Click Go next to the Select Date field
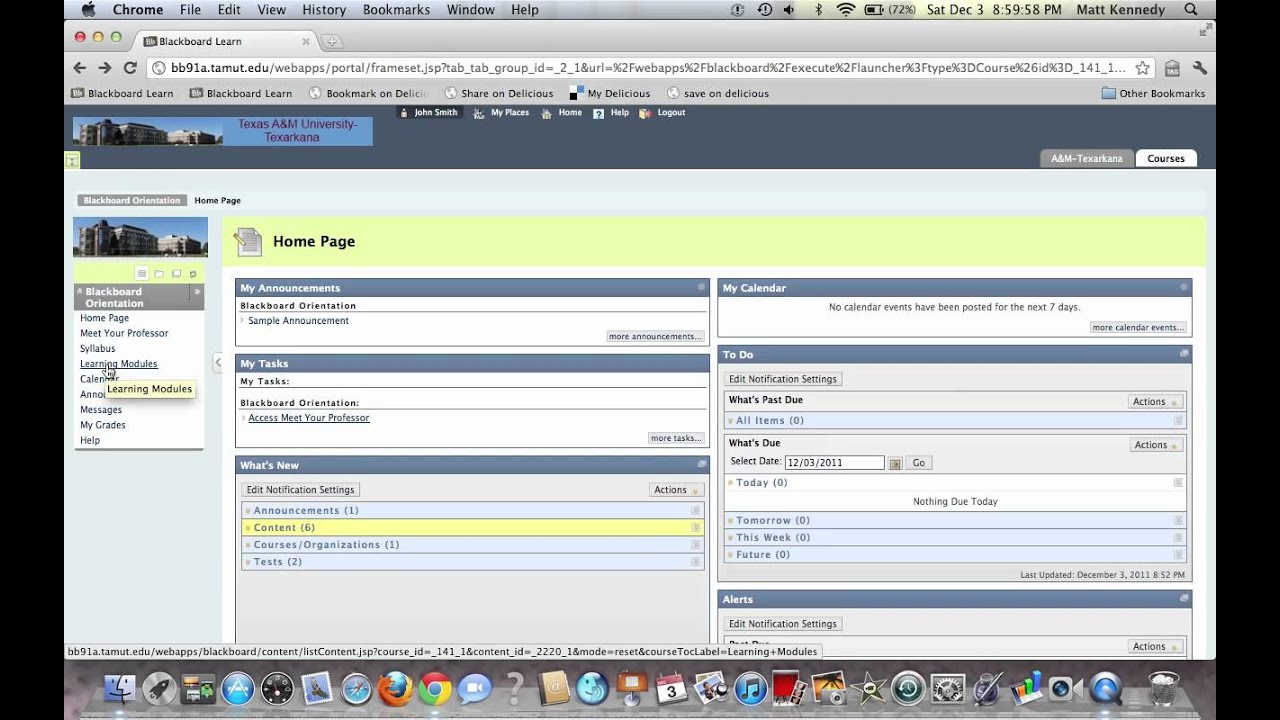 (918, 463)
